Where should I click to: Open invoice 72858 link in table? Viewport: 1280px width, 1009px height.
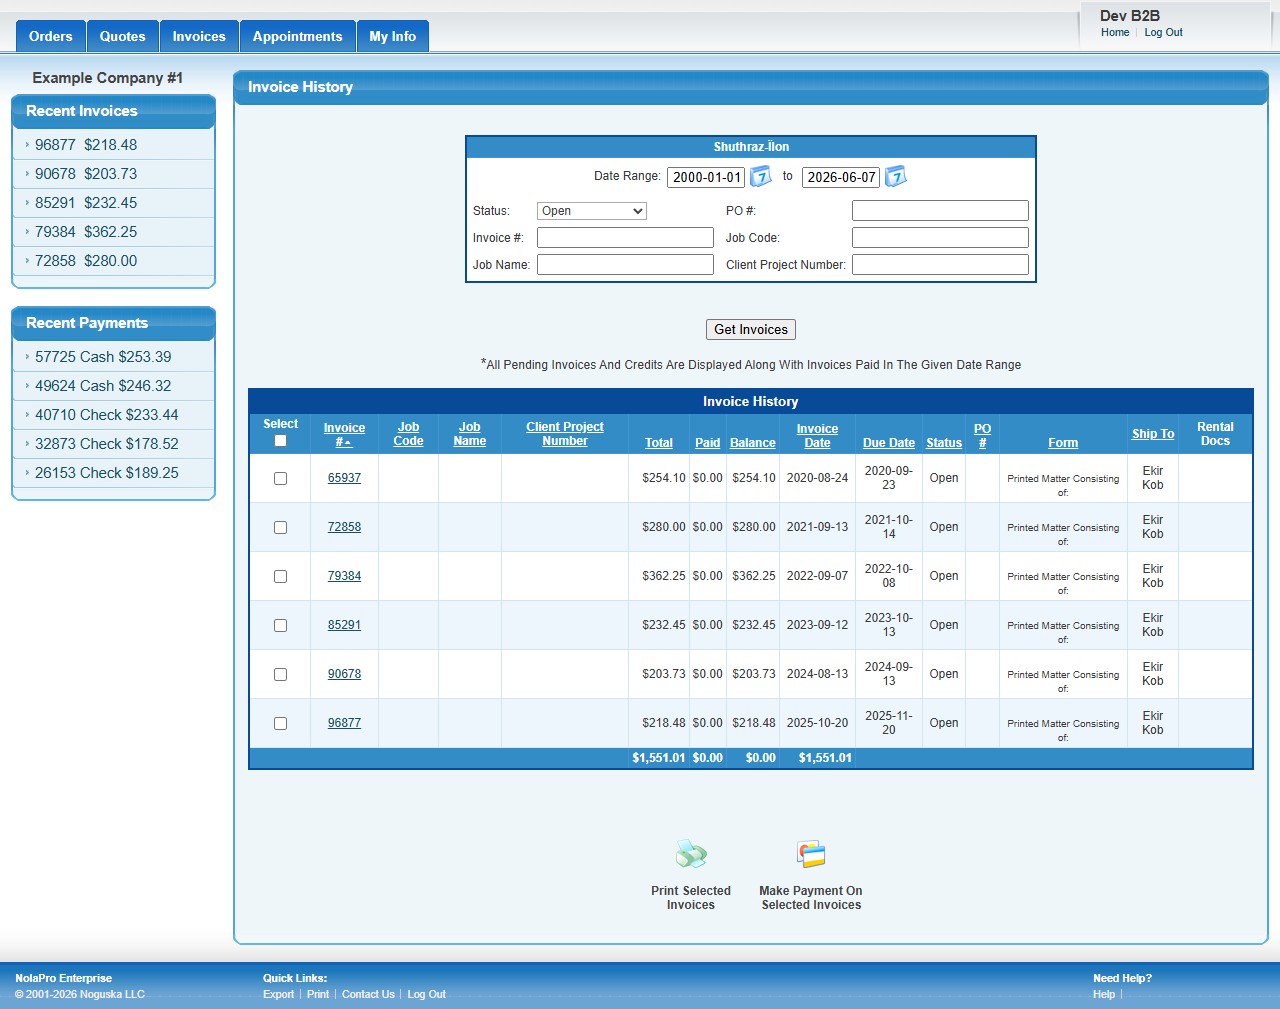tap(344, 527)
